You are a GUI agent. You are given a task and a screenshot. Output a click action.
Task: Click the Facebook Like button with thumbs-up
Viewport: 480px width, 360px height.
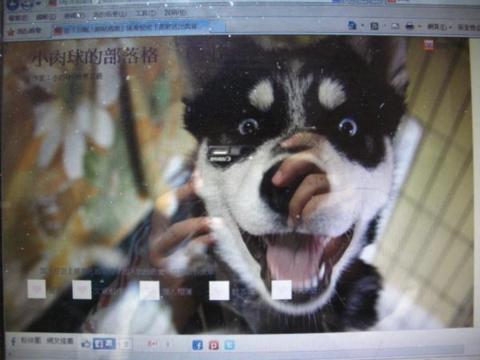pyautogui.click(x=99, y=344)
